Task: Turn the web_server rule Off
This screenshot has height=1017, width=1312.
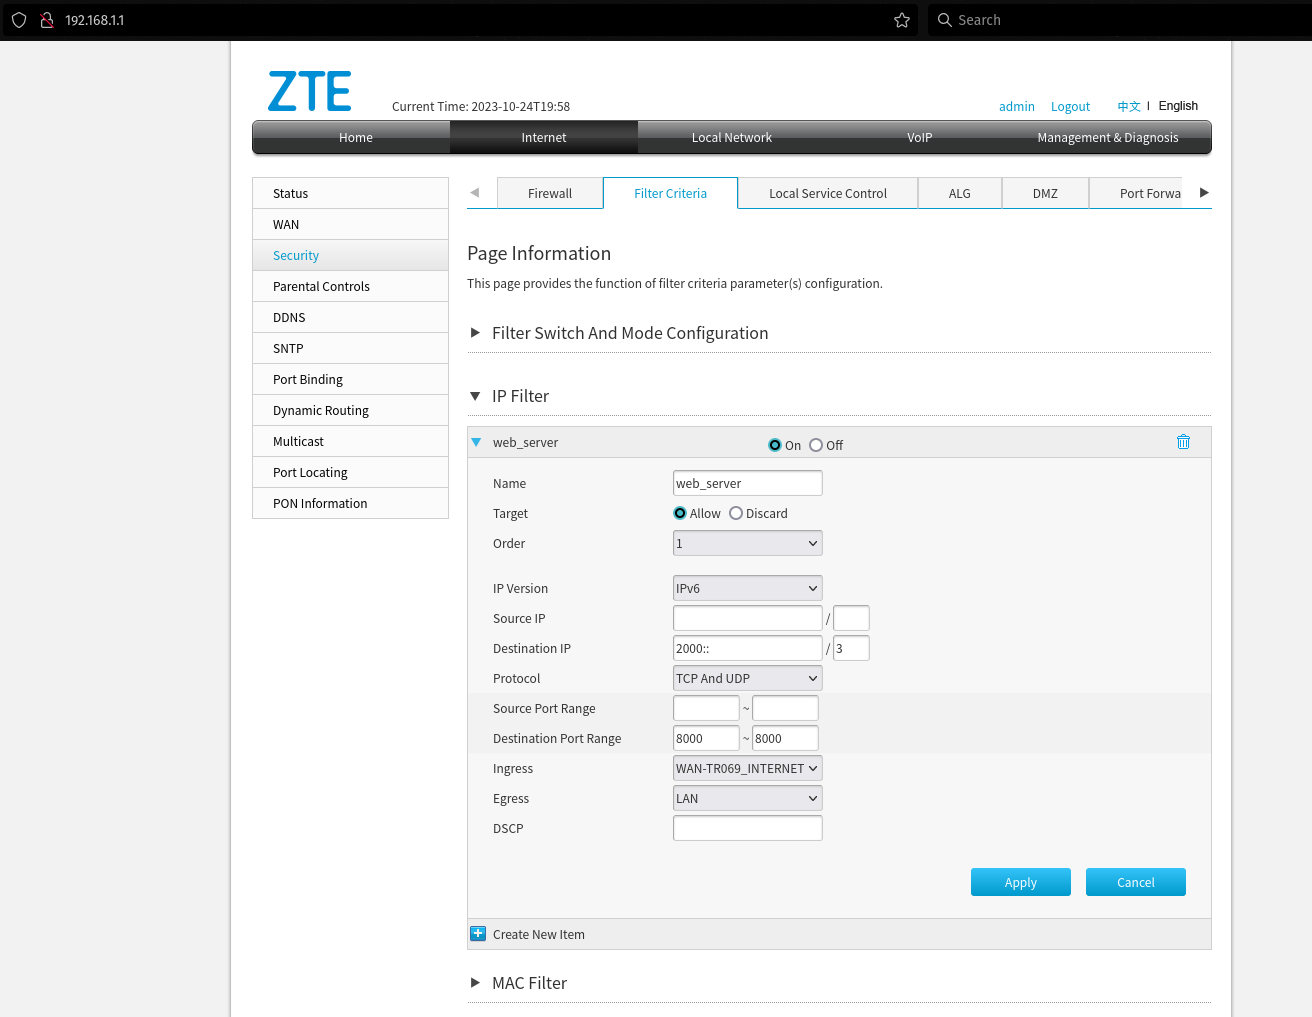Action: point(816,445)
